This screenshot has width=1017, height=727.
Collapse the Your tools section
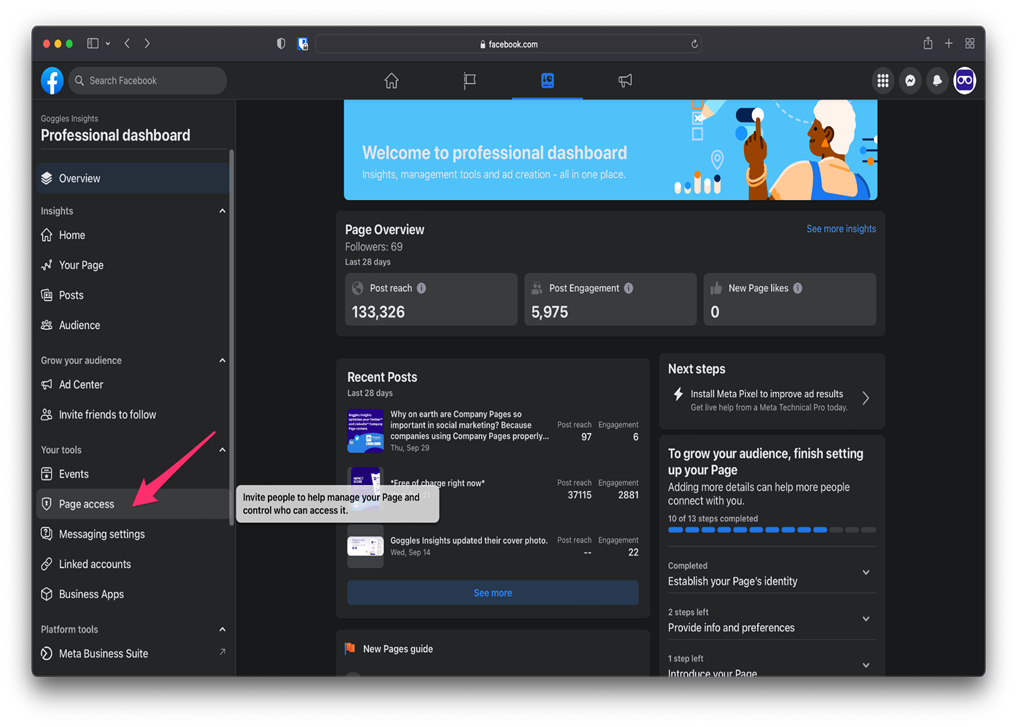(x=222, y=450)
